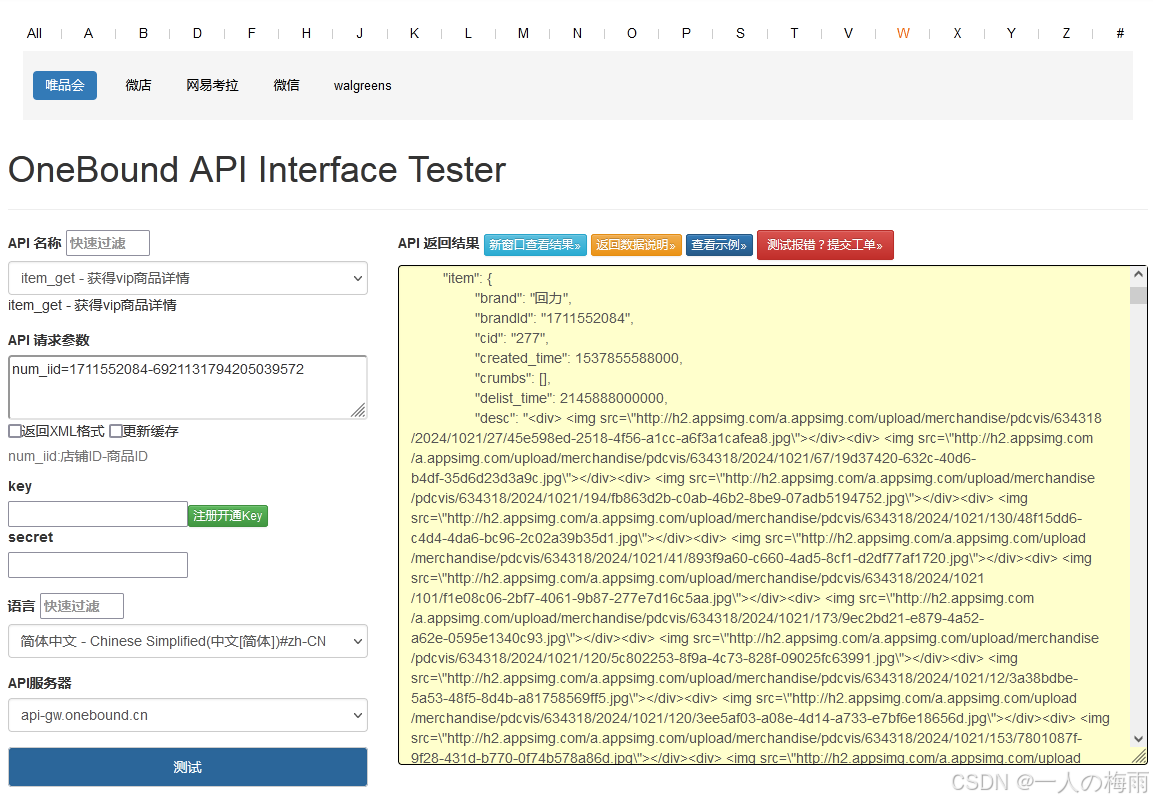Open the item_get API name dropdown
Viewport: 1153px width, 802px height.
click(188, 278)
